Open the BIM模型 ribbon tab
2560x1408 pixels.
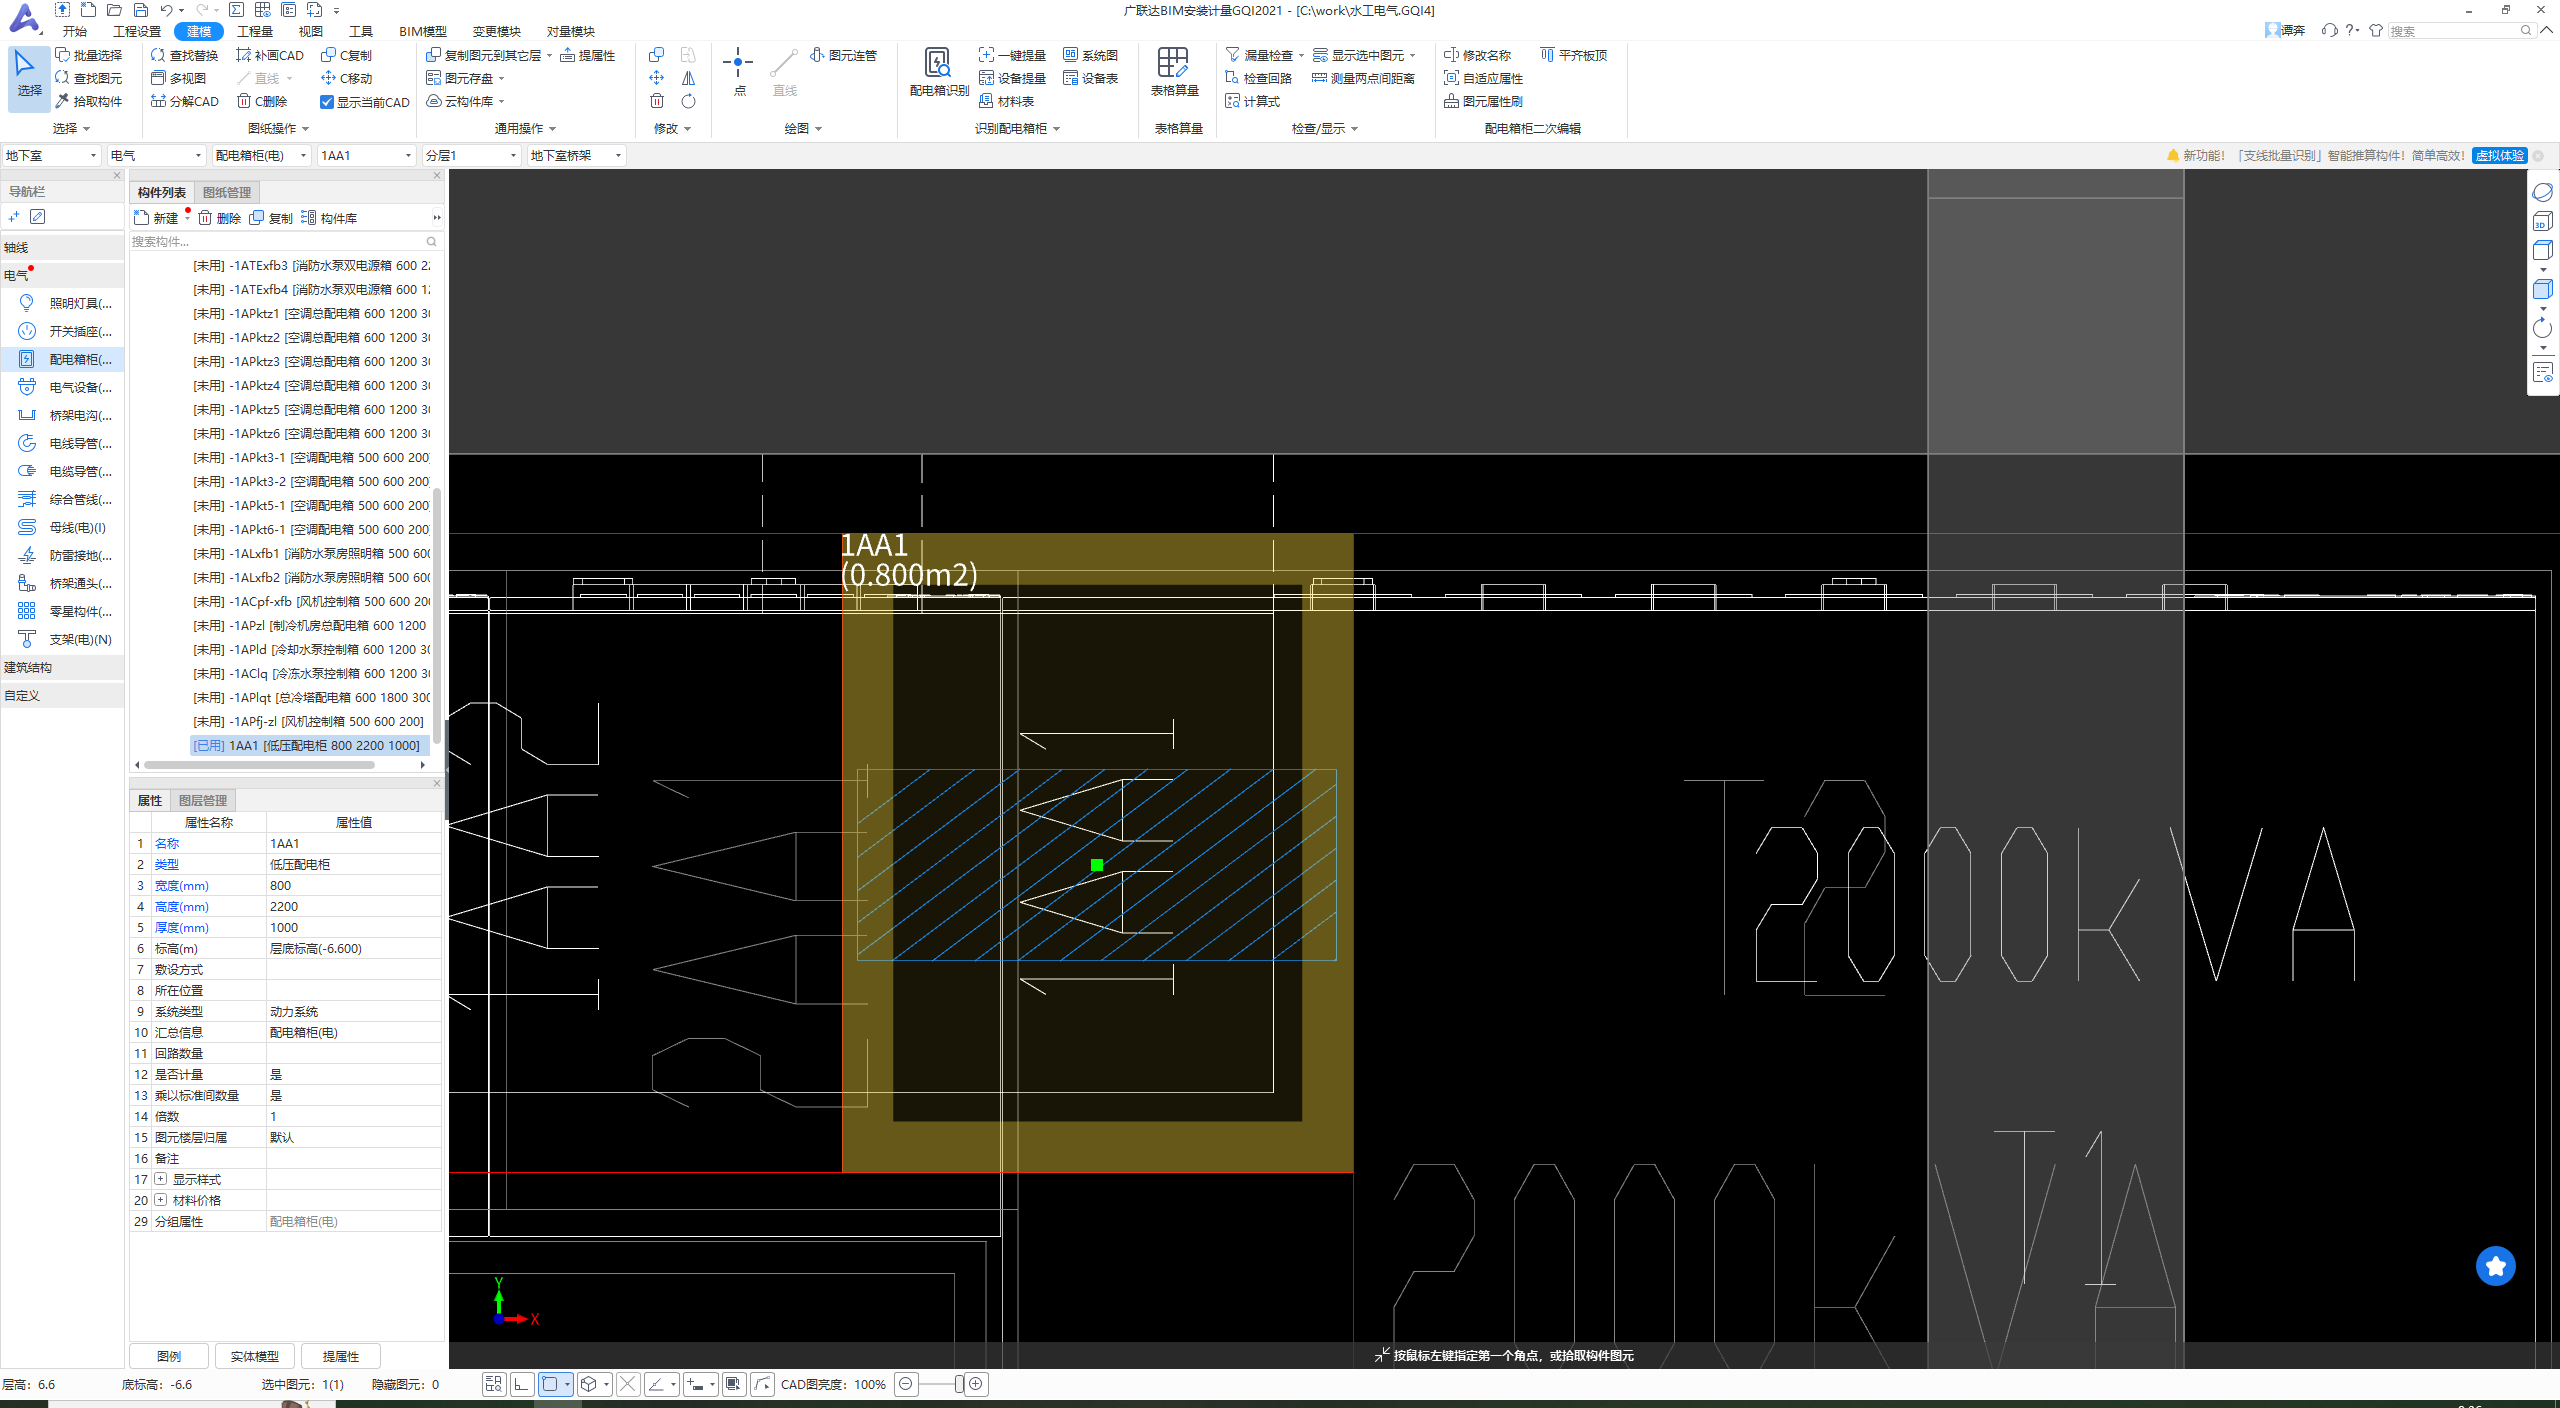click(x=423, y=31)
